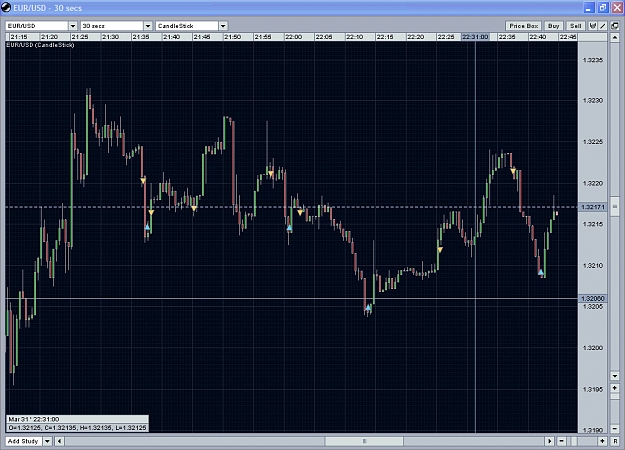Screen dimensions: 625x450
Task: Click the detach chart window icon
Action: point(615,26)
